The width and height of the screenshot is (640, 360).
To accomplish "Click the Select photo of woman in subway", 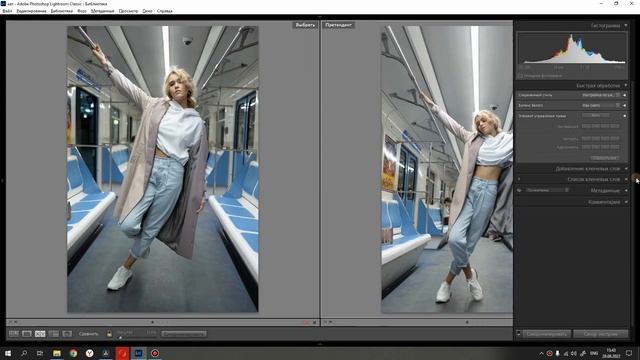I will click(x=163, y=169).
